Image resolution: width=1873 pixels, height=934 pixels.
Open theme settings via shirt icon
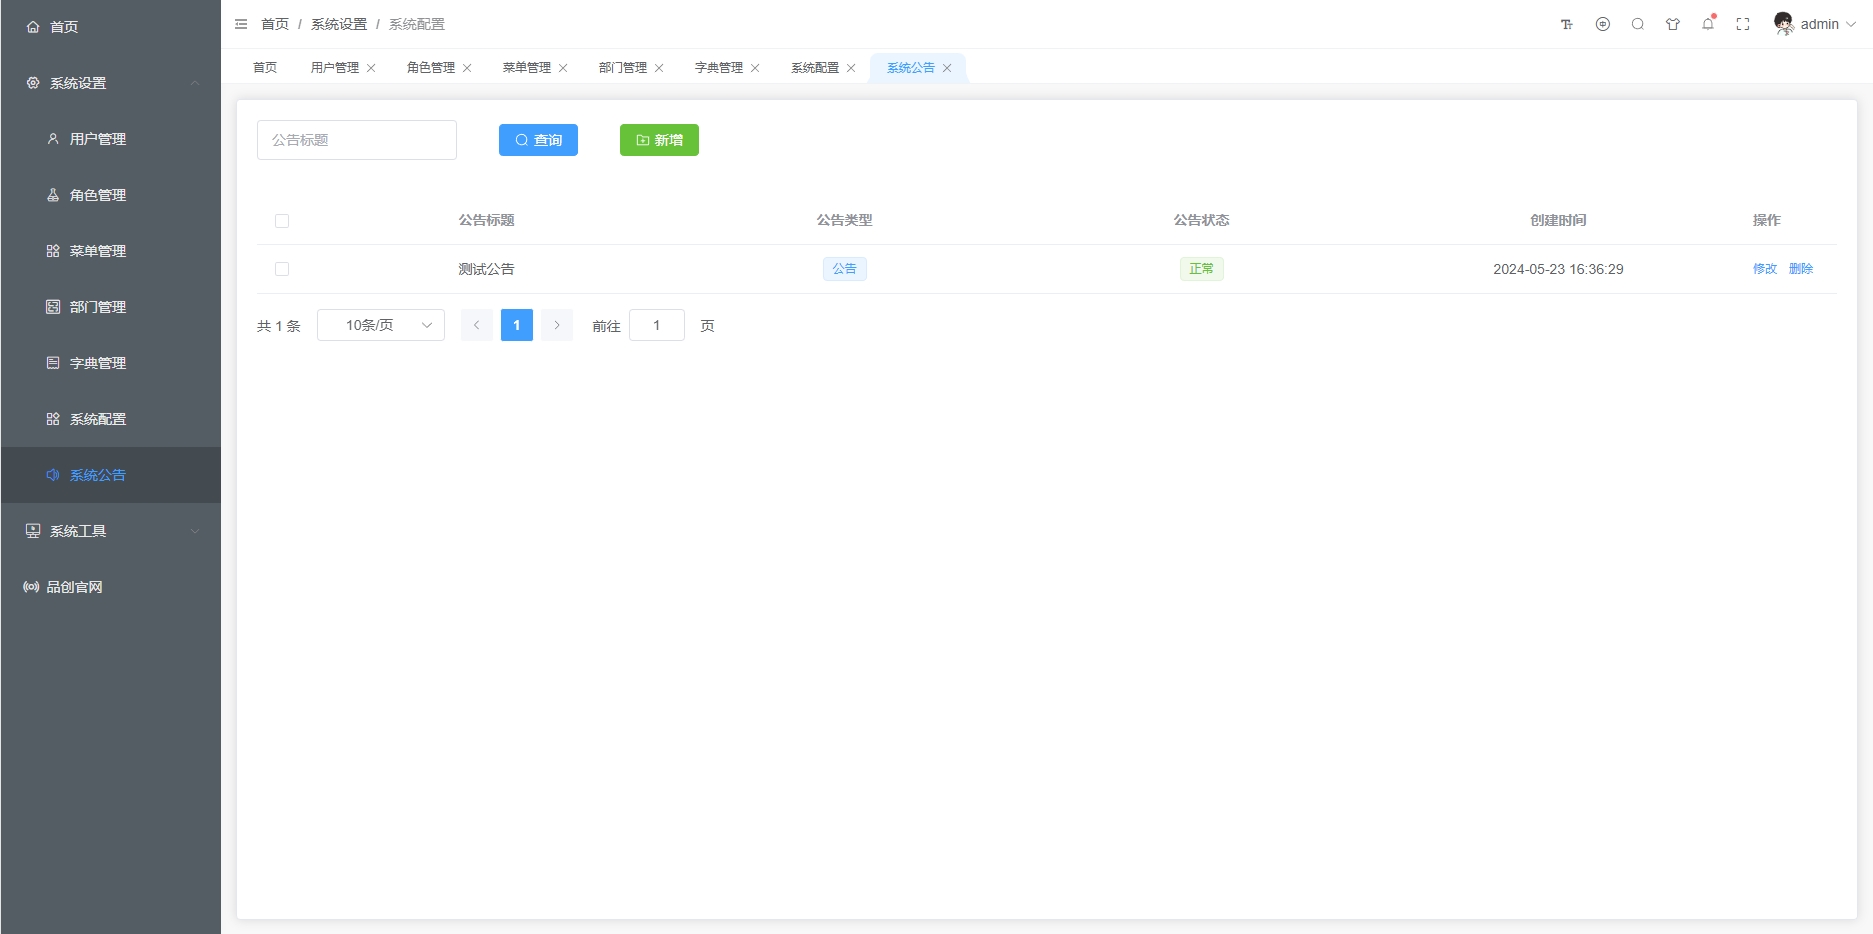coord(1673,25)
